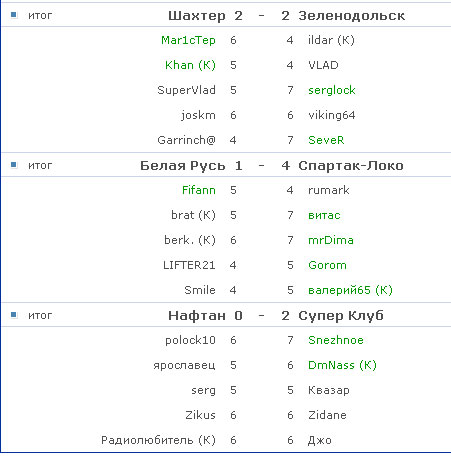Click blue square icon beside Нафтан match
451x457 pixels.
click(x=14, y=315)
